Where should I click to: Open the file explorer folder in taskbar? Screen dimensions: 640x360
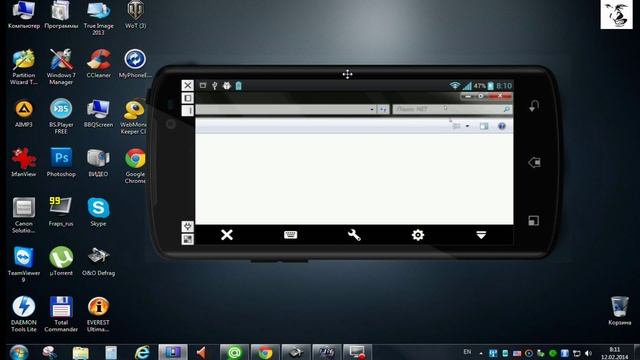point(80,352)
